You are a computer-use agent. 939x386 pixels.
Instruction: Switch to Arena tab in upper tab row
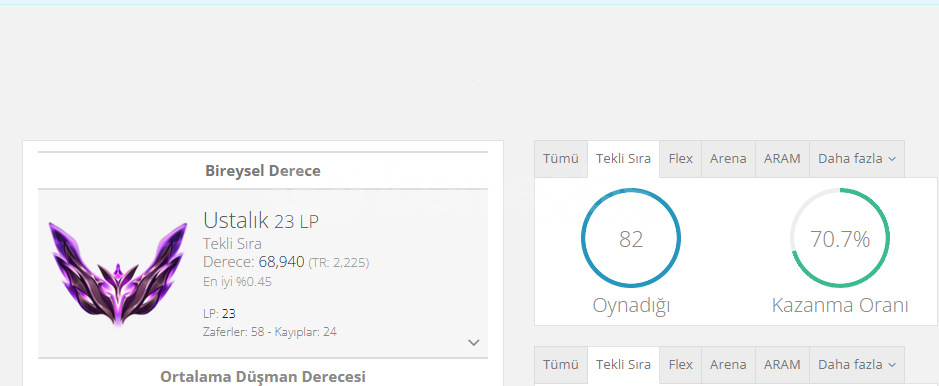coord(728,159)
